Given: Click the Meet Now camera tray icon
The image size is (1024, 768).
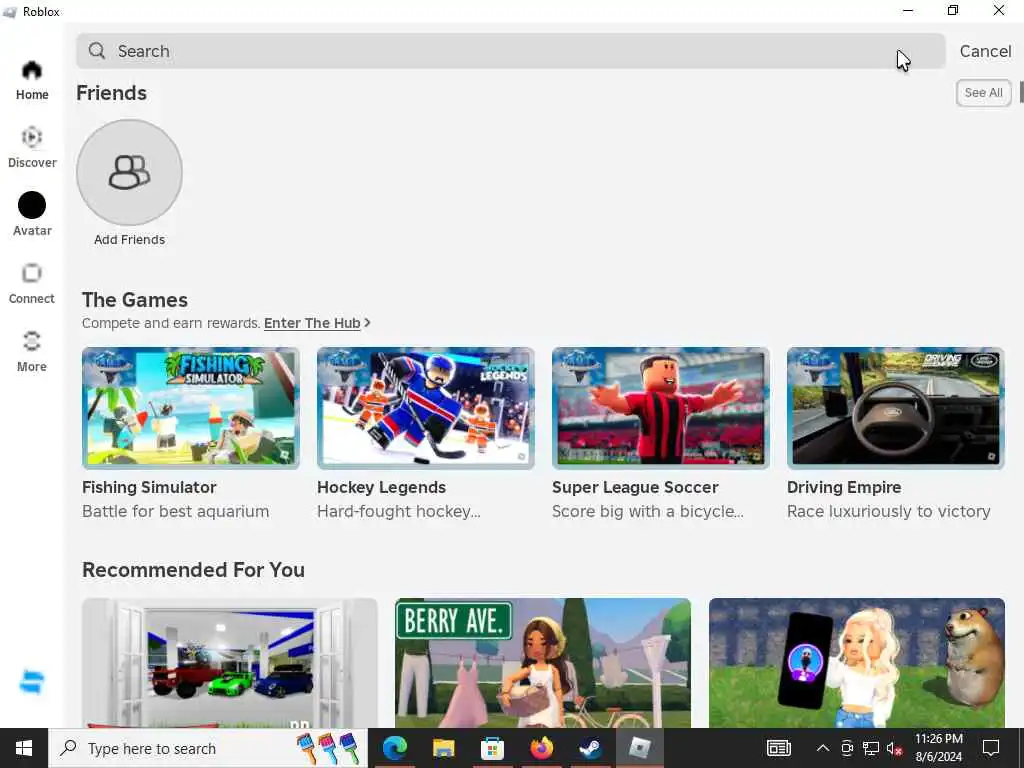Looking at the screenshot, I should (847, 748).
